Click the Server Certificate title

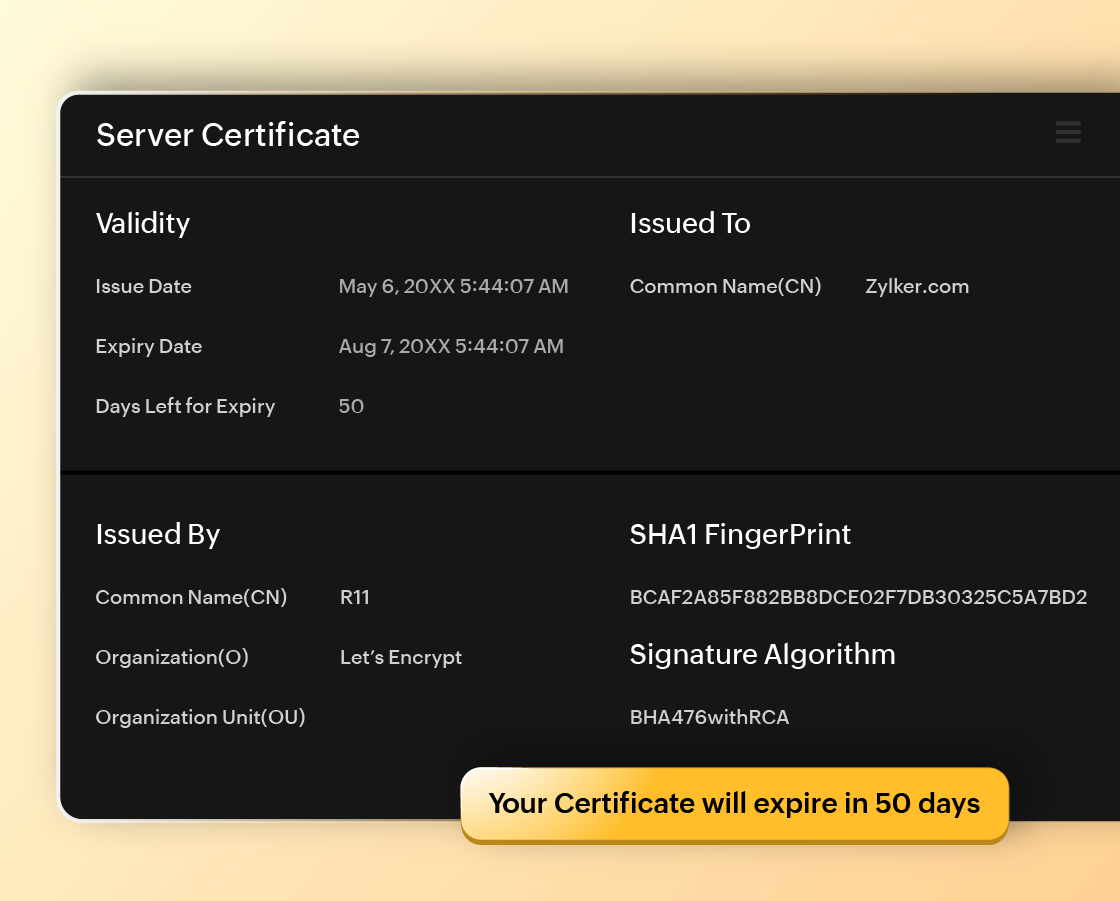tap(228, 135)
